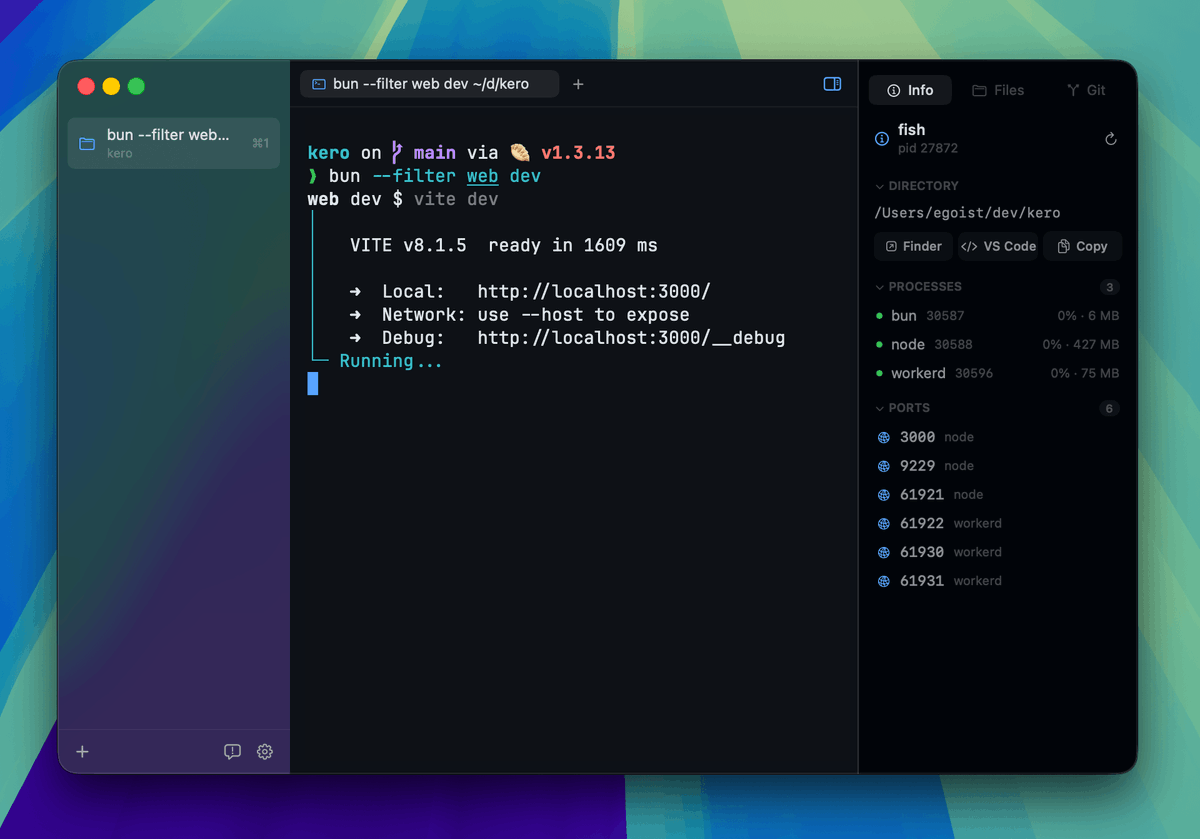
Task: Open the feedback message icon
Action: tap(232, 752)
